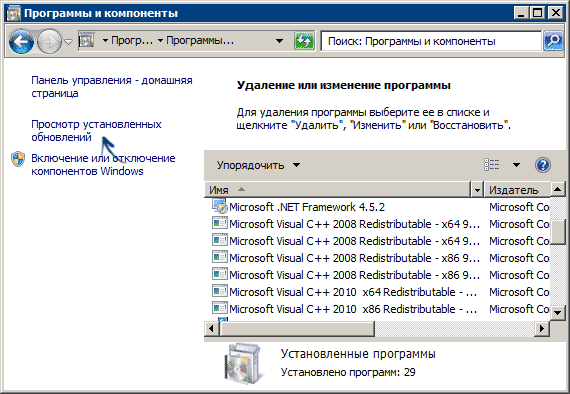The image size is (570, 394).
Task: Select "Visual C++ 2010 x64 Redistributable" row
Action: click(378, 292)
